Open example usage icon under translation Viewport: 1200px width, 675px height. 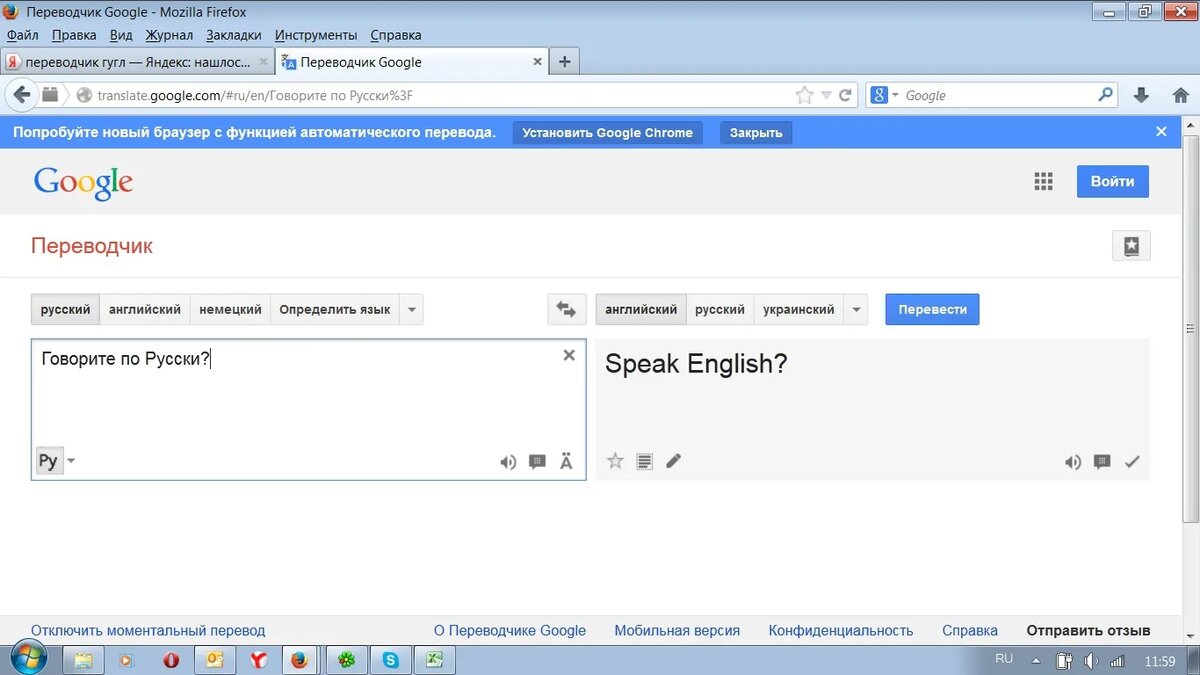coord(1102,462)
